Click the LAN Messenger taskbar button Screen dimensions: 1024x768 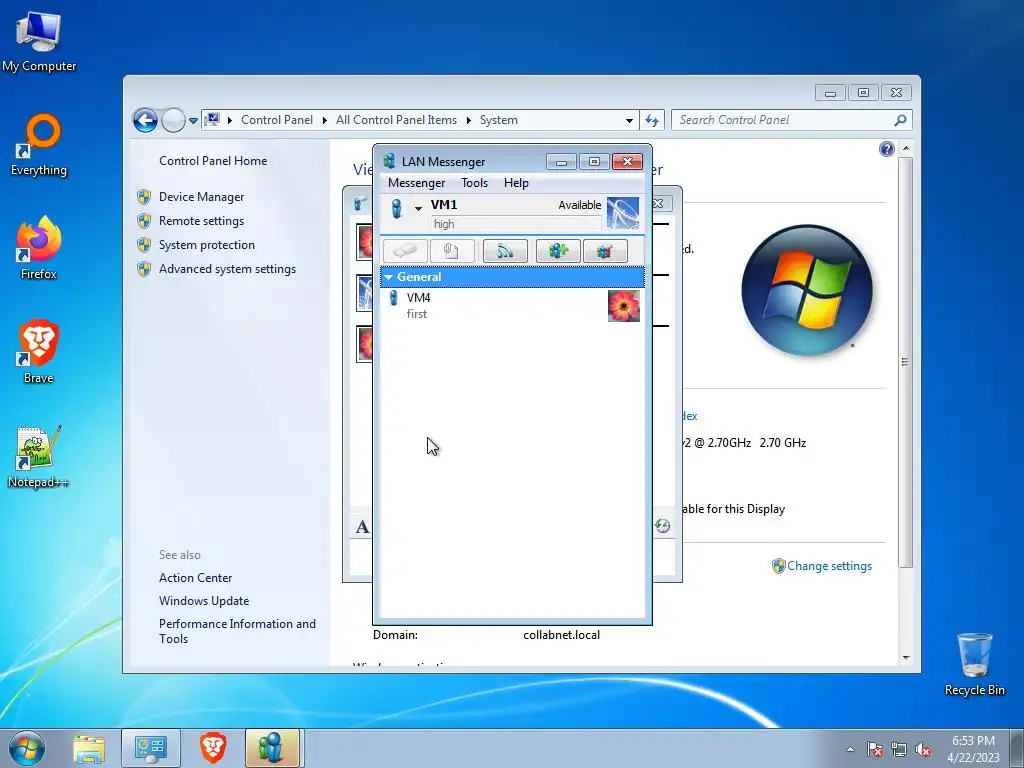(x=272, y=749)
